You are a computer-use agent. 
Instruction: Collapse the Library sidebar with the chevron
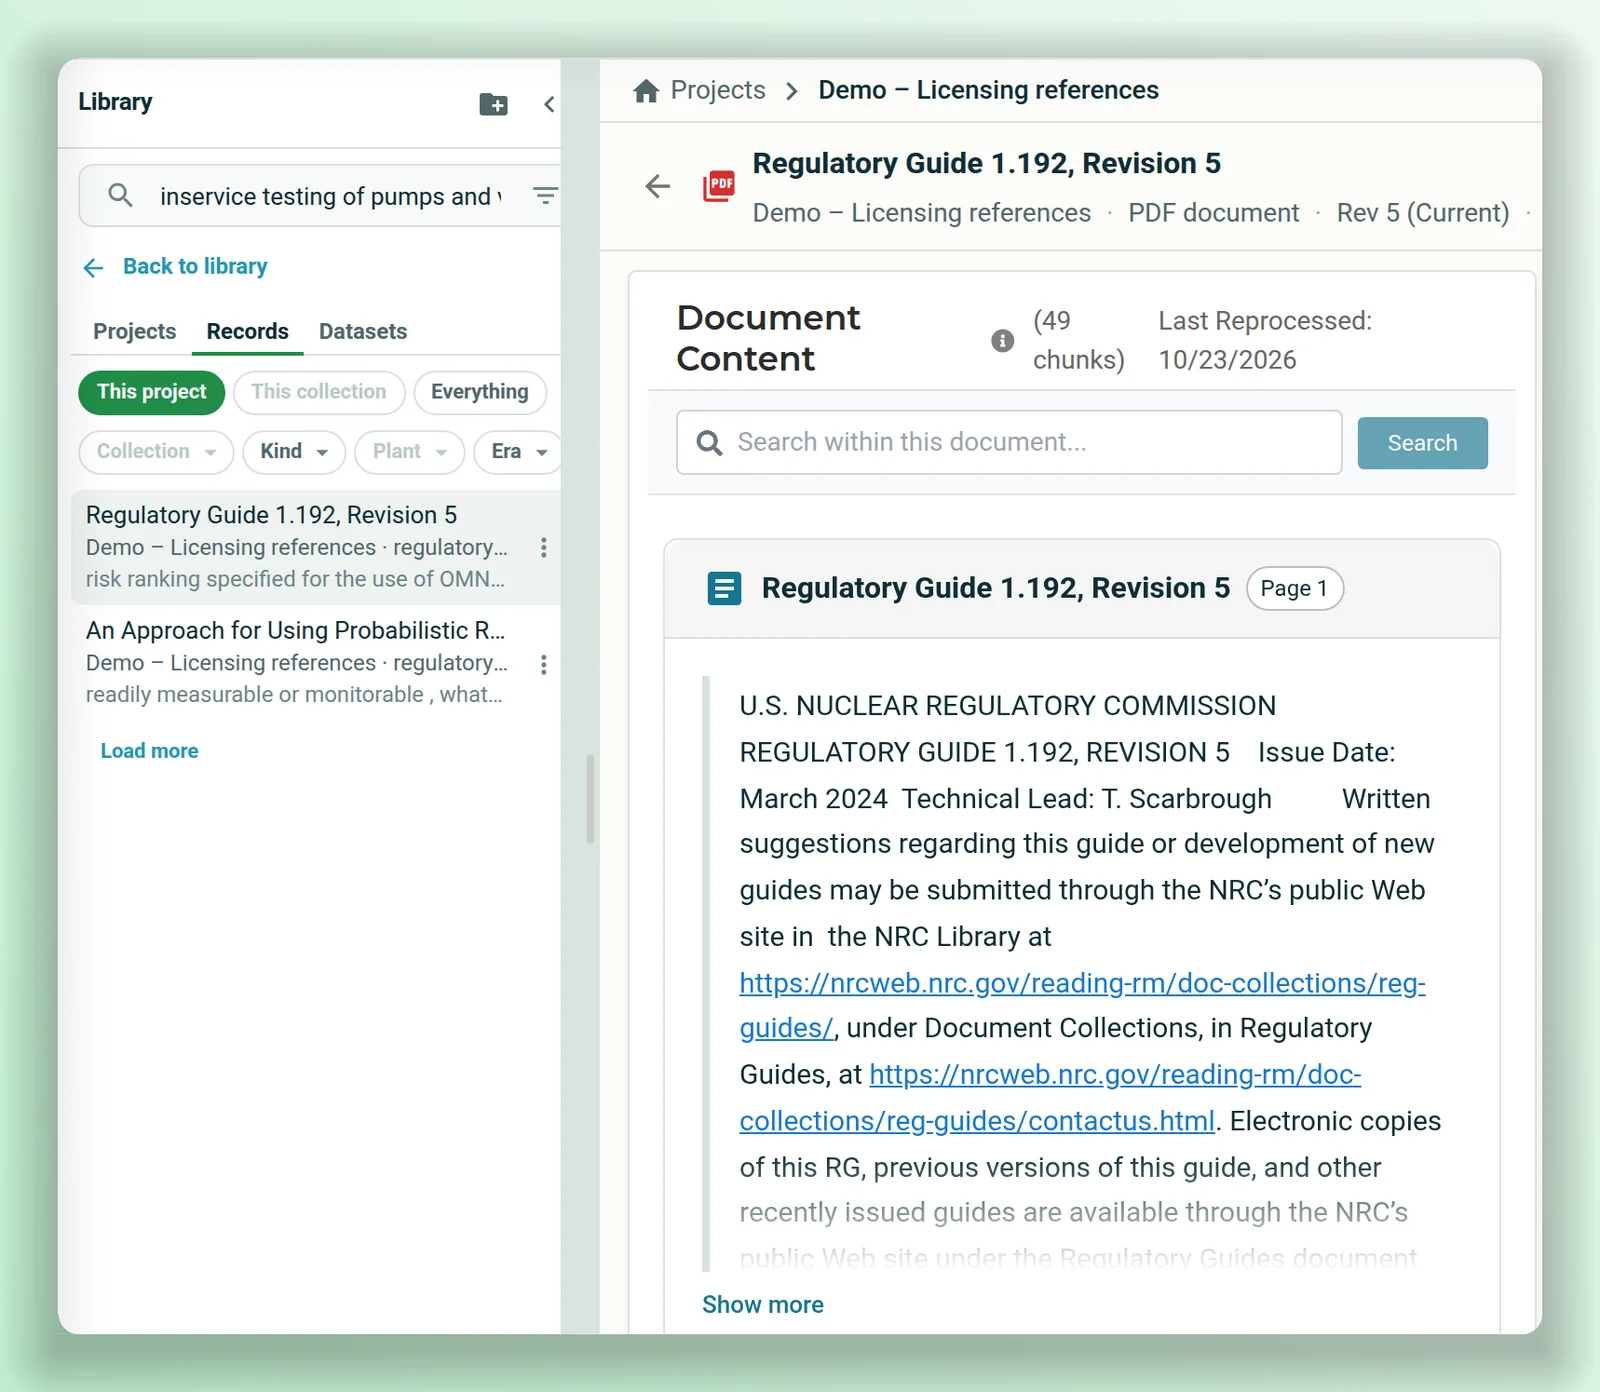pyautogui.click(x=549, y=104)
